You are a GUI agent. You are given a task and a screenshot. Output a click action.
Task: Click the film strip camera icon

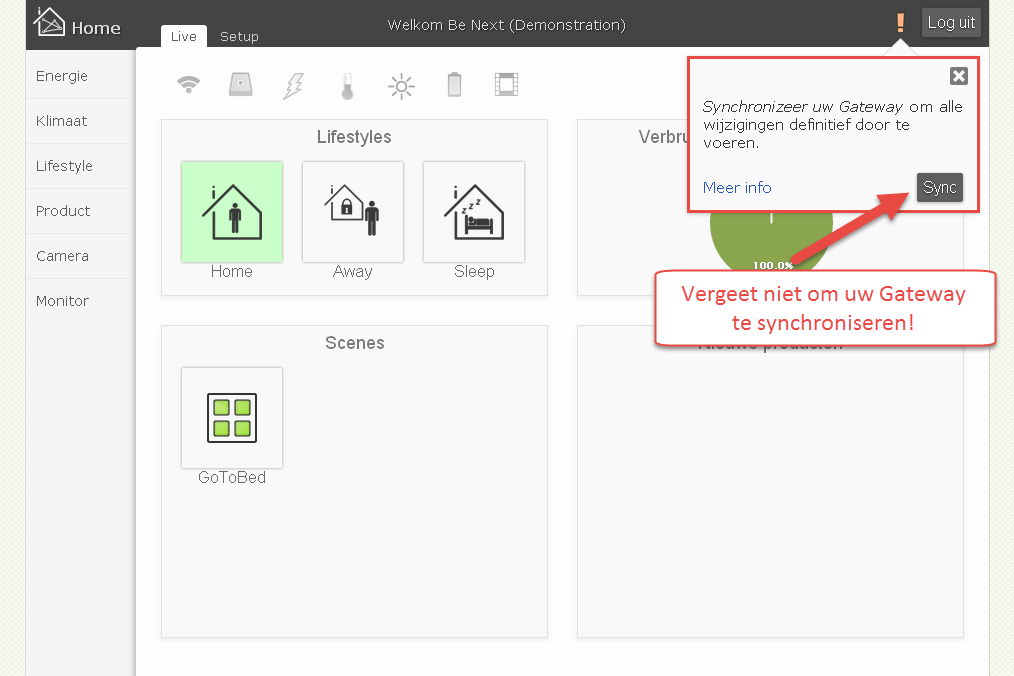[x=506, y=86]
